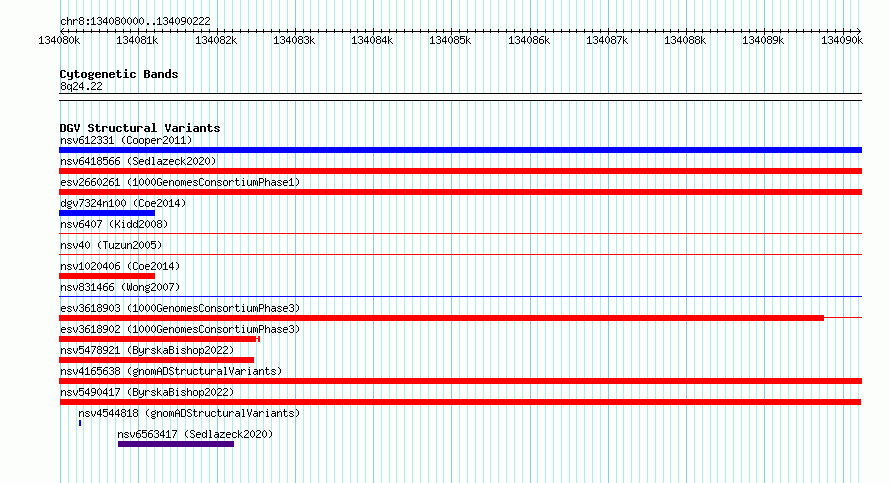The image size is (890, 483).
Task: Click the thin red nsv6407 line
Action: click(460, 233)
